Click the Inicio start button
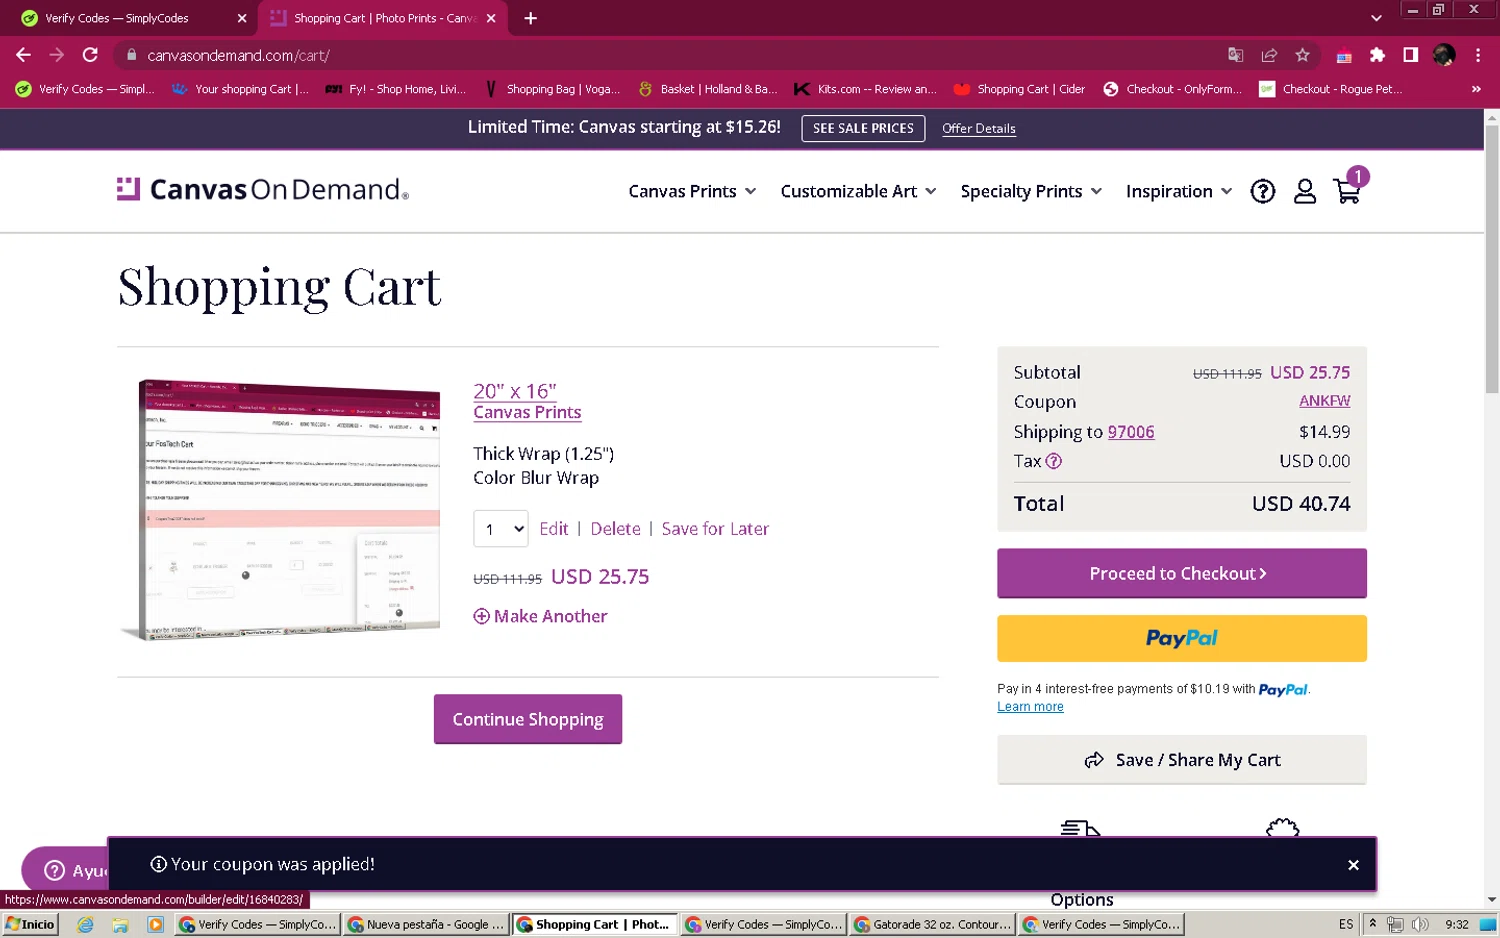Image resolution: width=1500 pixels, height=938 pixels. (30, 924)
